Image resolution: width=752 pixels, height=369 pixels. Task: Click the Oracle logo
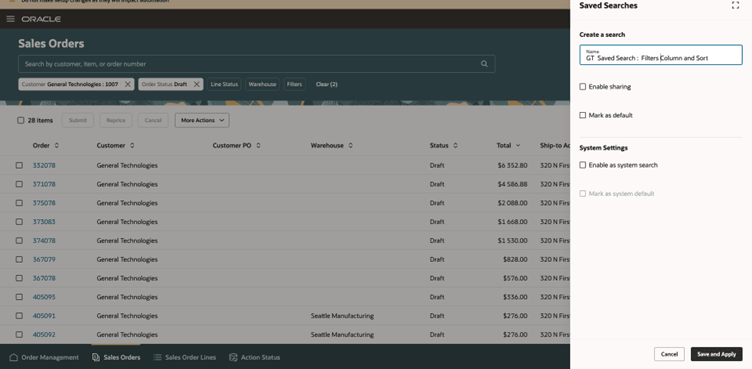41,19
